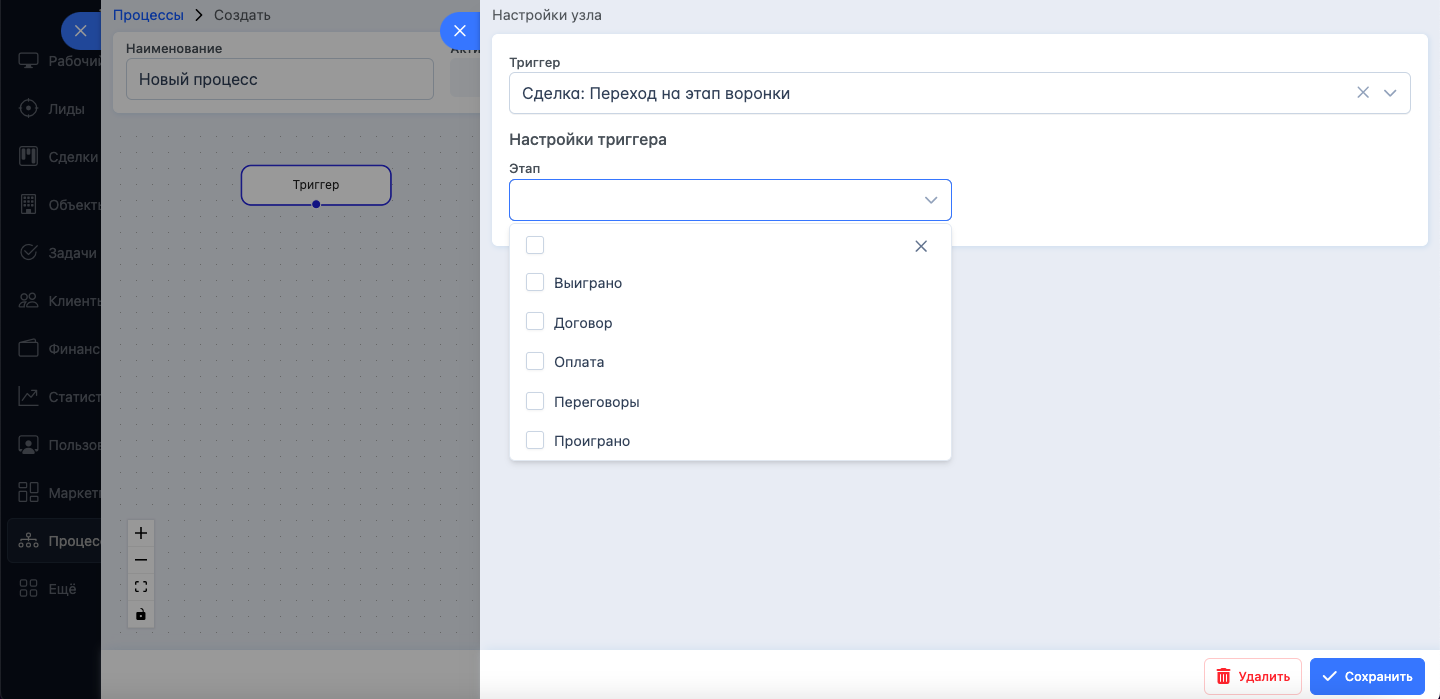Toggle the select-all checkbox at the list top
1440x699 pixels.
tap(535, 245)
